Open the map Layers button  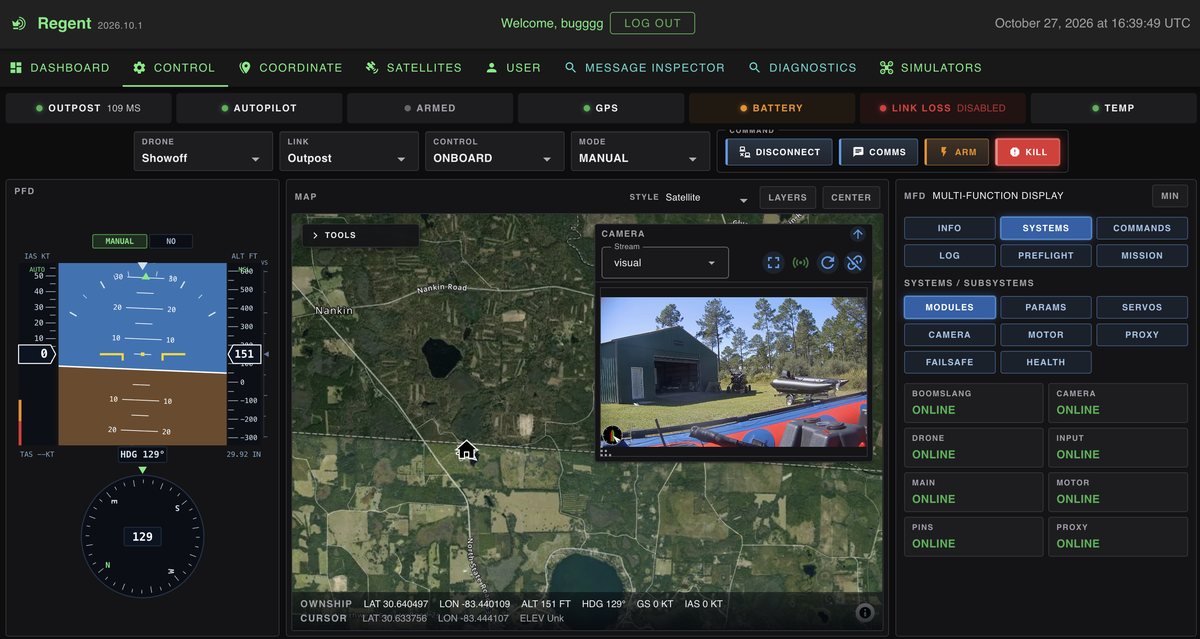[787, 198]
